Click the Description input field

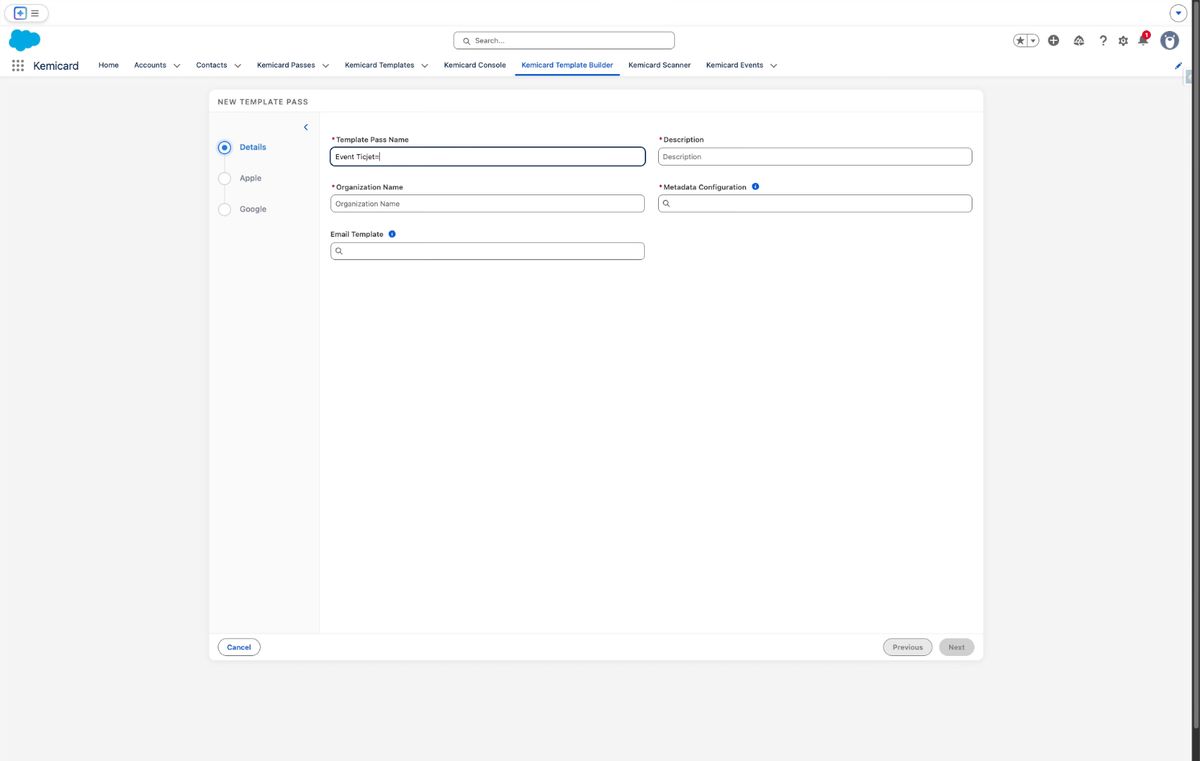pos(815,157)
